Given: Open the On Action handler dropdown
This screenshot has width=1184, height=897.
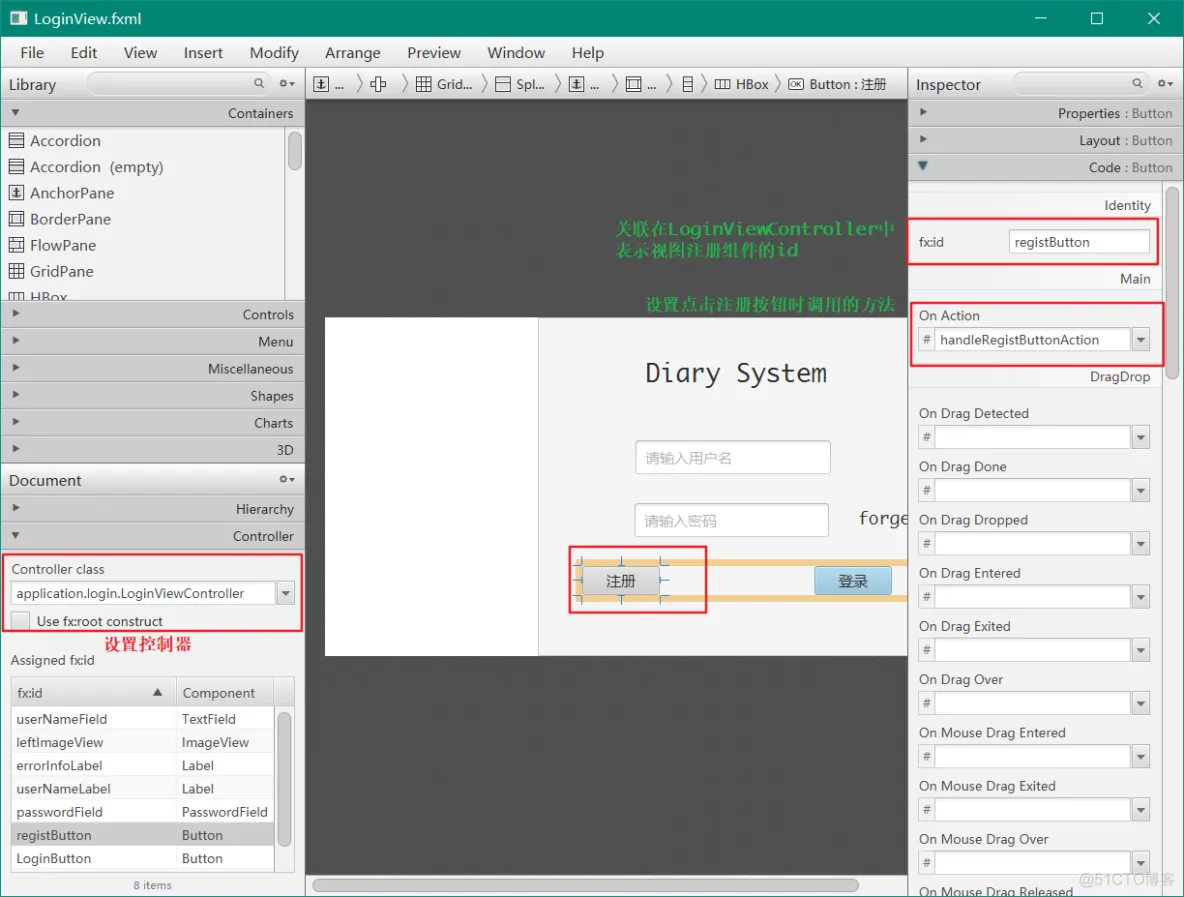Looking at the screenshot, I should tap(1140, 340).
